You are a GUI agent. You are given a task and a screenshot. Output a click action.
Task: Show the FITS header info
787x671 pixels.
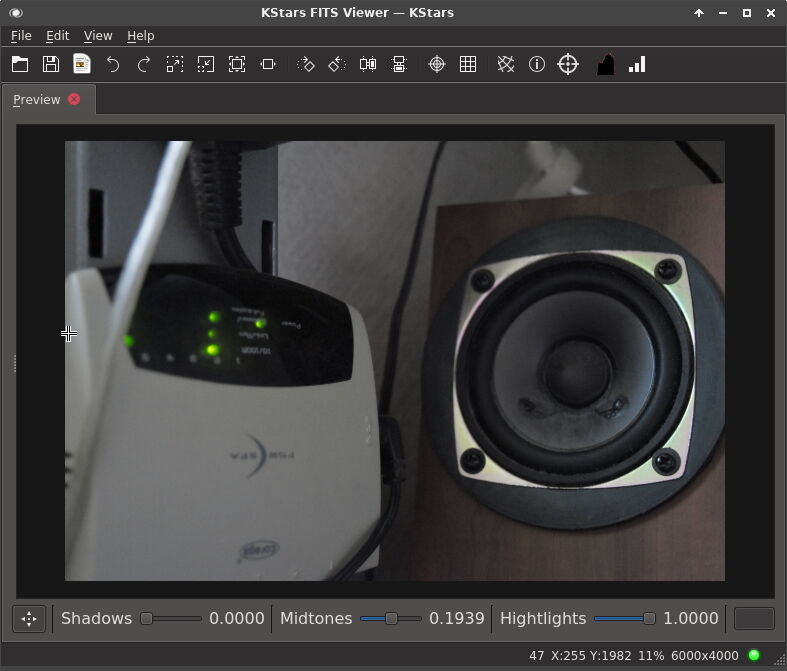(x=537, y=64)
